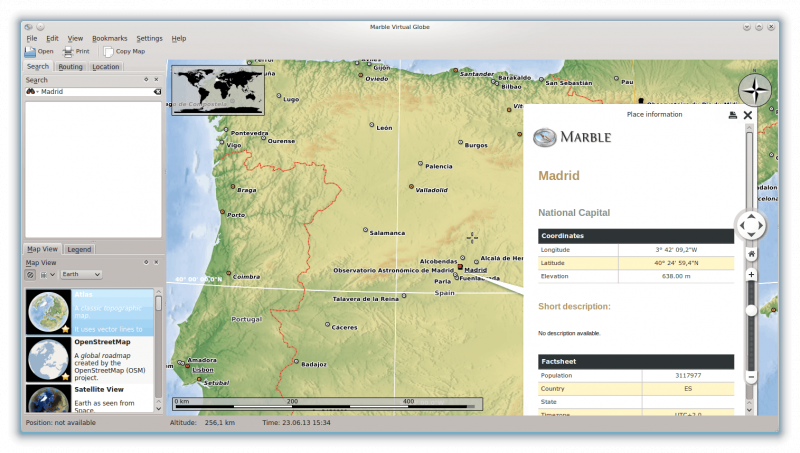
Task: Select the Atlas map theme thumbnail
Action: click(x=48, y=312)
